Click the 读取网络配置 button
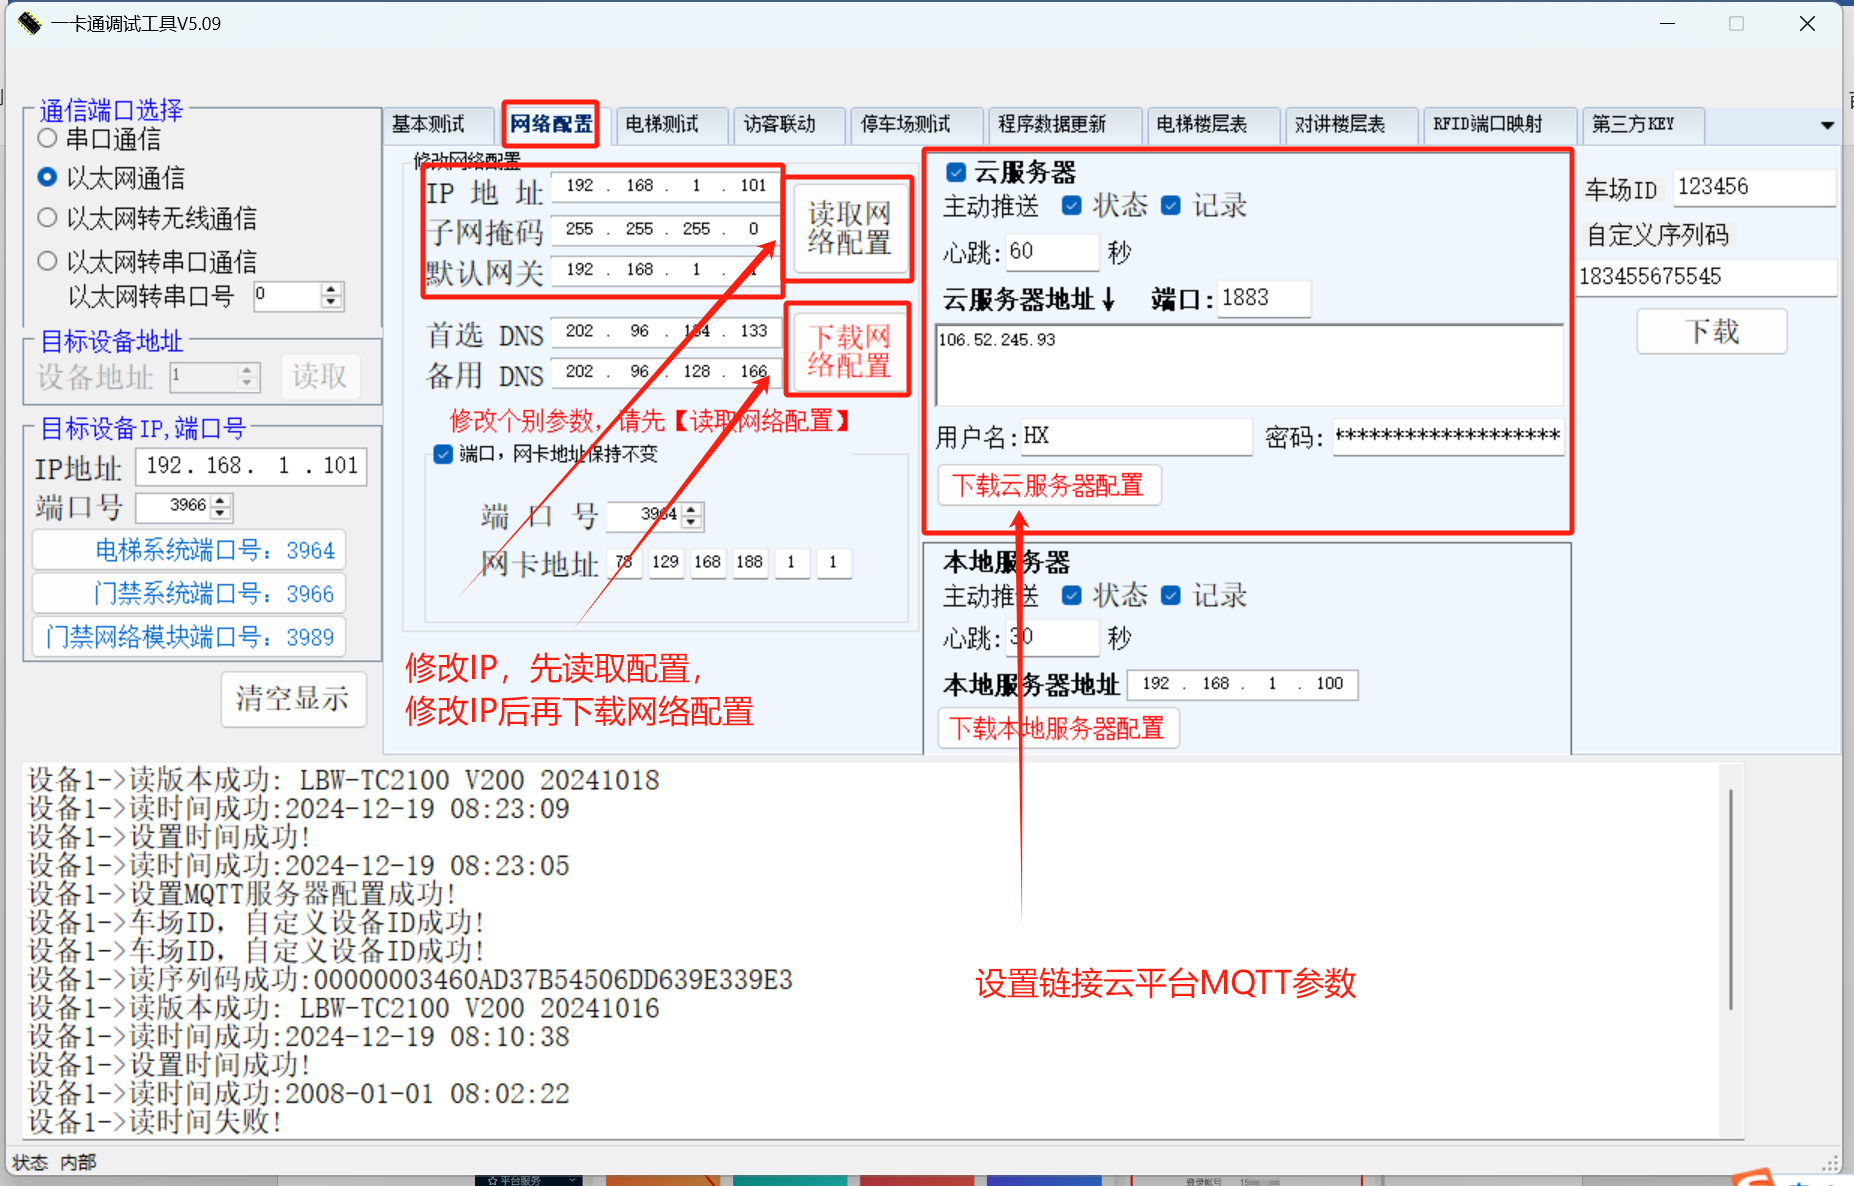 coord(849,228)
